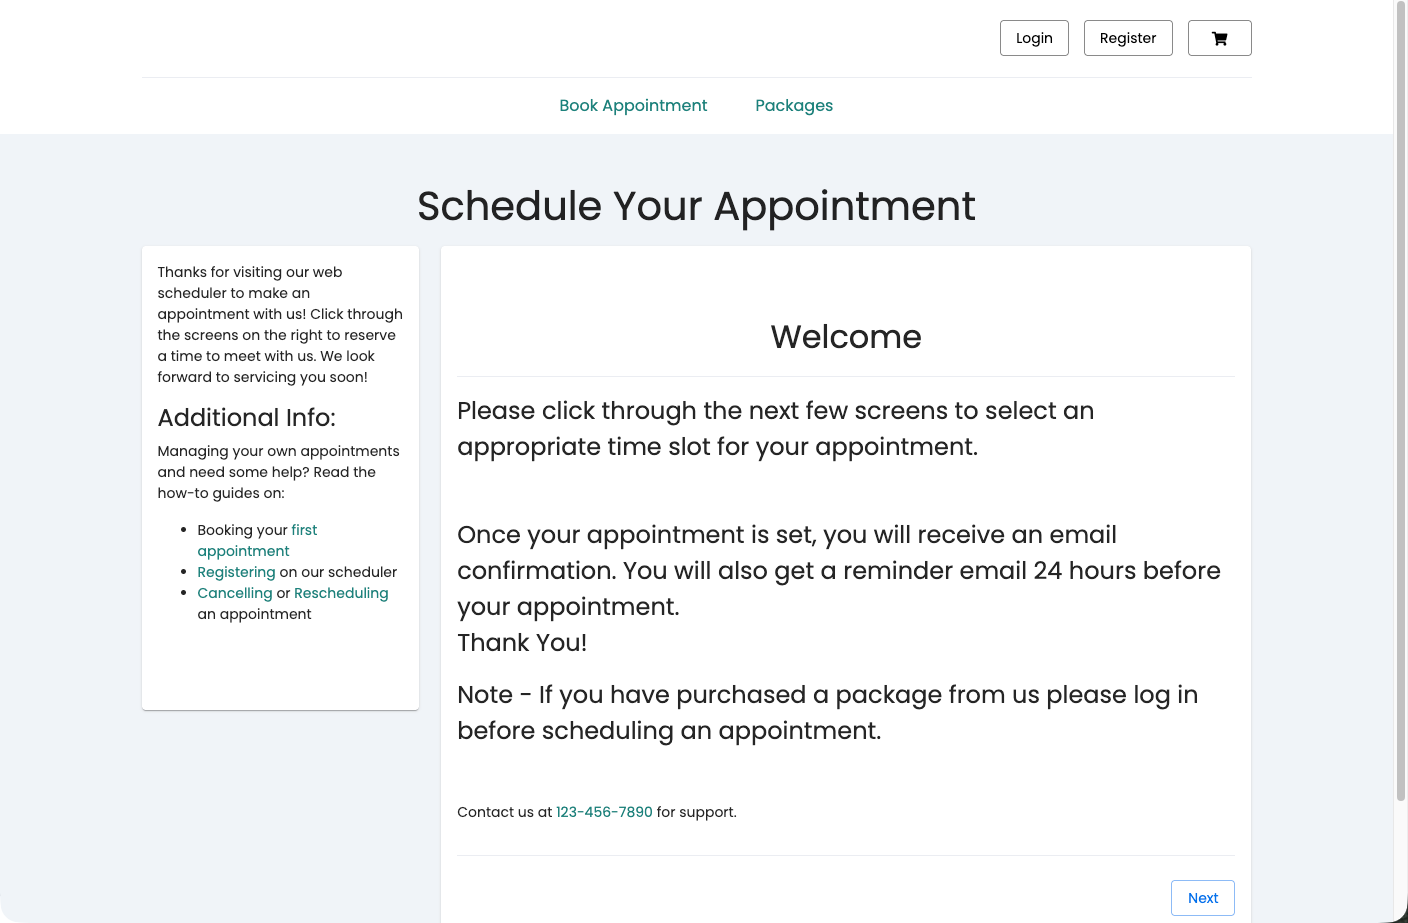Click the Welcome heading
This screenshot has height=923, width=1408.
[x=846, y=337]
